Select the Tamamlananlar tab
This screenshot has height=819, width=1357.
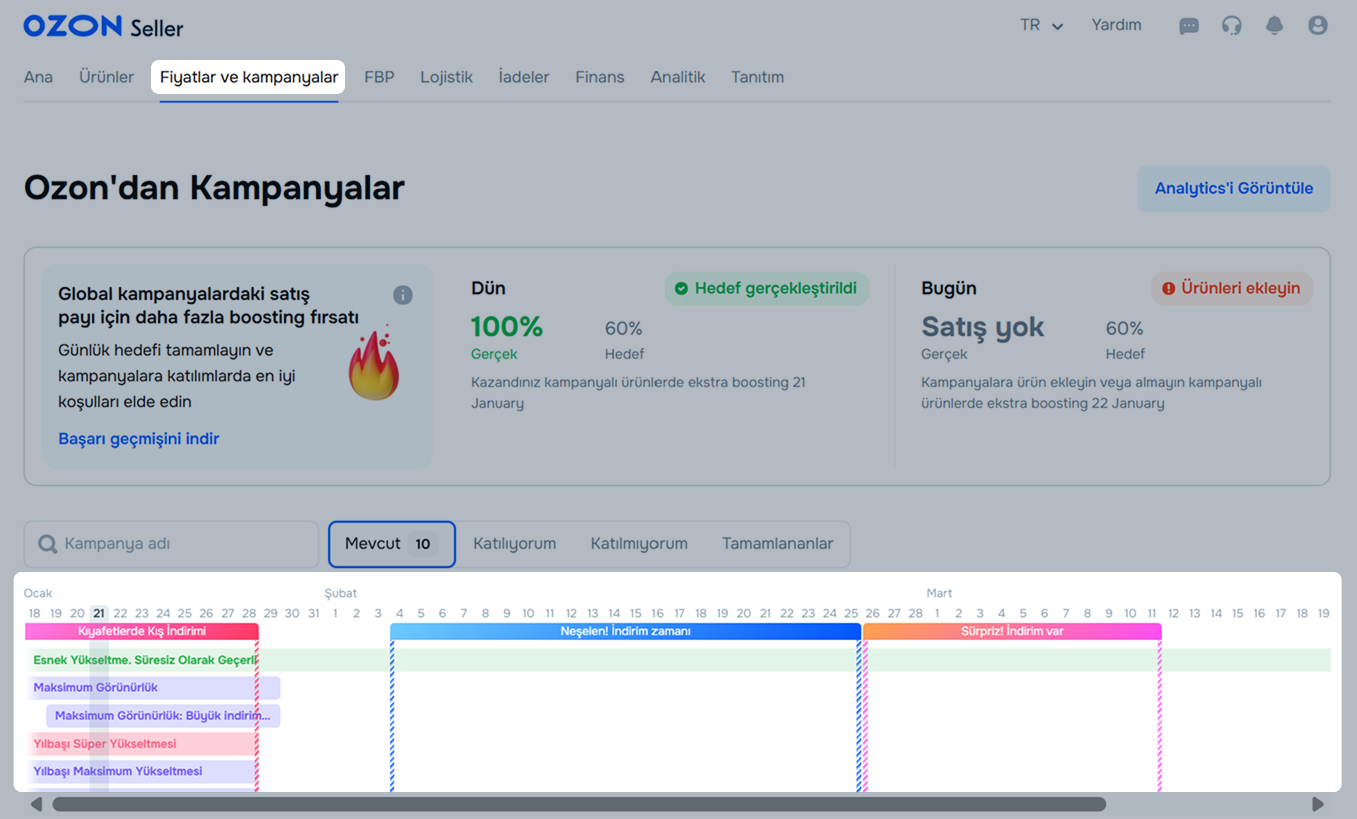click(x=777, y=544)
